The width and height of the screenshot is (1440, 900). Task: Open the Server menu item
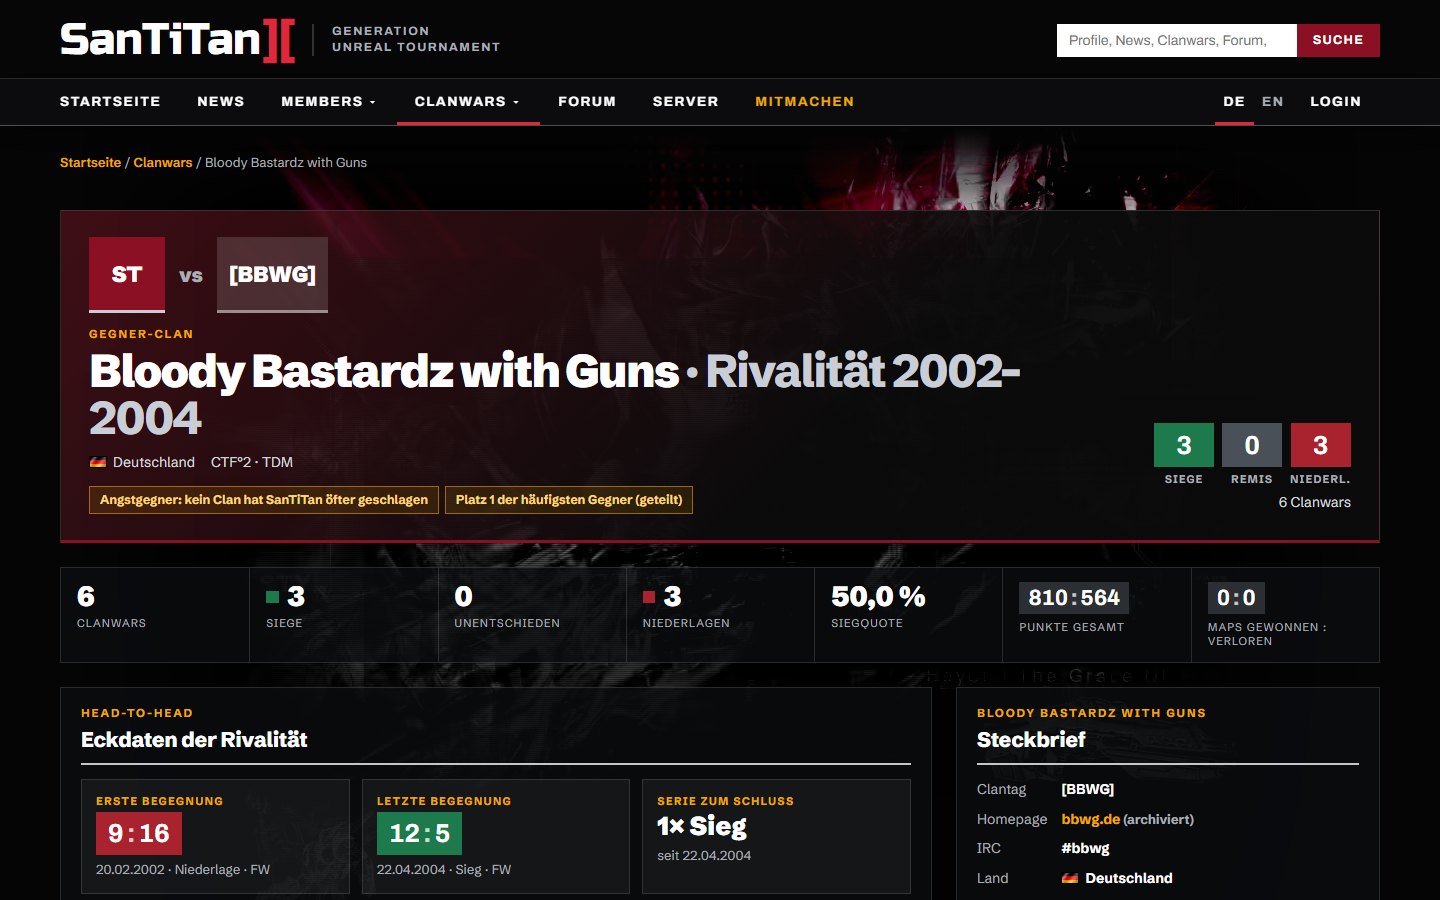click(x=686, y=102)
